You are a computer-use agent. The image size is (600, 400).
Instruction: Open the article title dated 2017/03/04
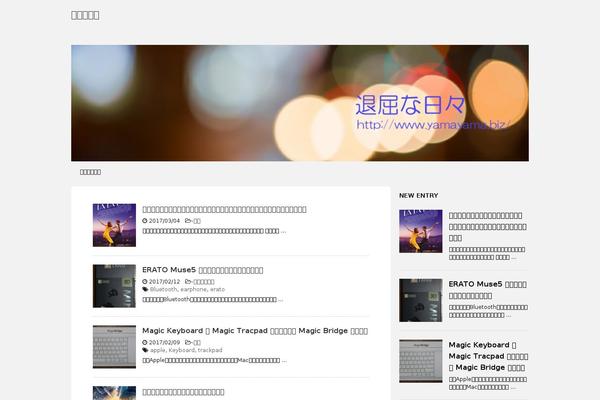pos(224,209)
